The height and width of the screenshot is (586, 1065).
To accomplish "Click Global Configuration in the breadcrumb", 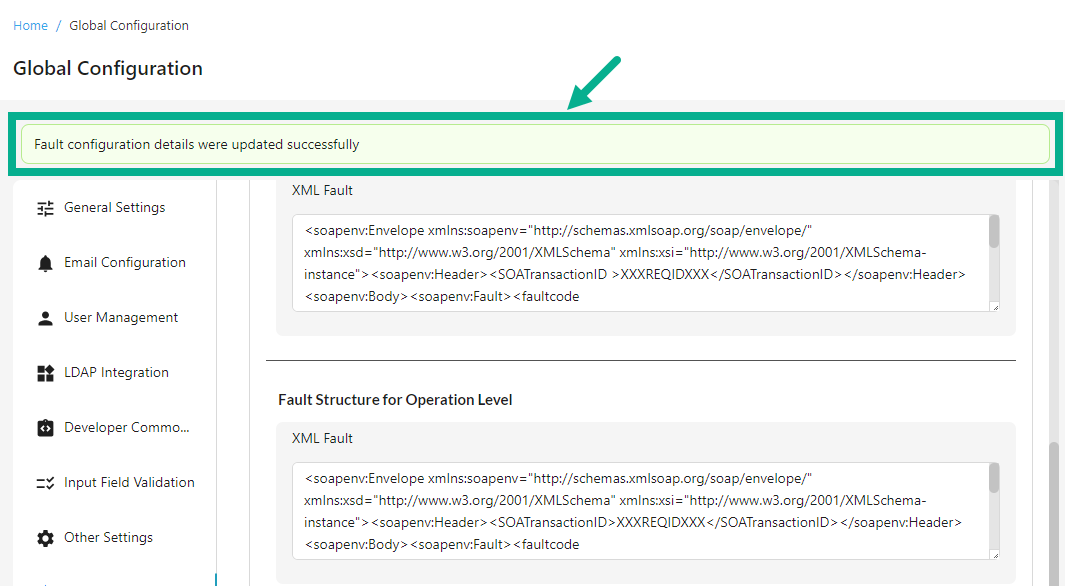I will click(x=129, y=25).
